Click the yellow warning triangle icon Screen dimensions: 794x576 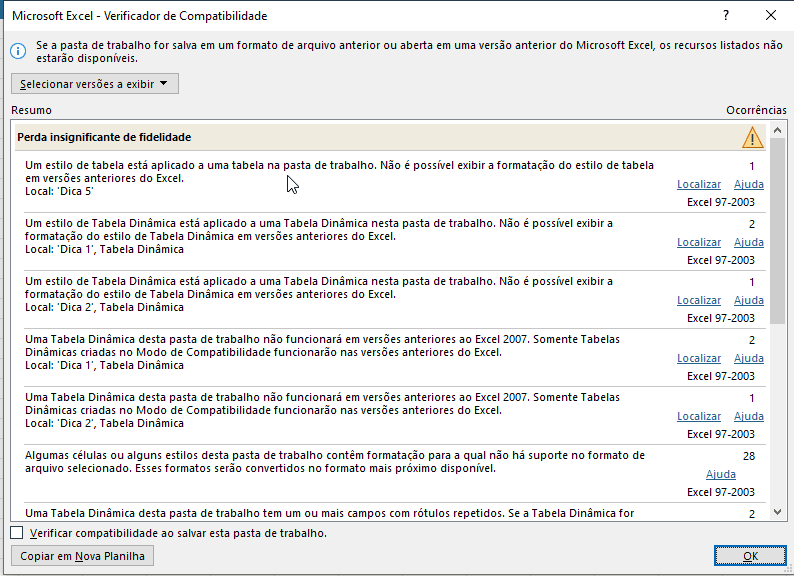click(x=752, y=137)
